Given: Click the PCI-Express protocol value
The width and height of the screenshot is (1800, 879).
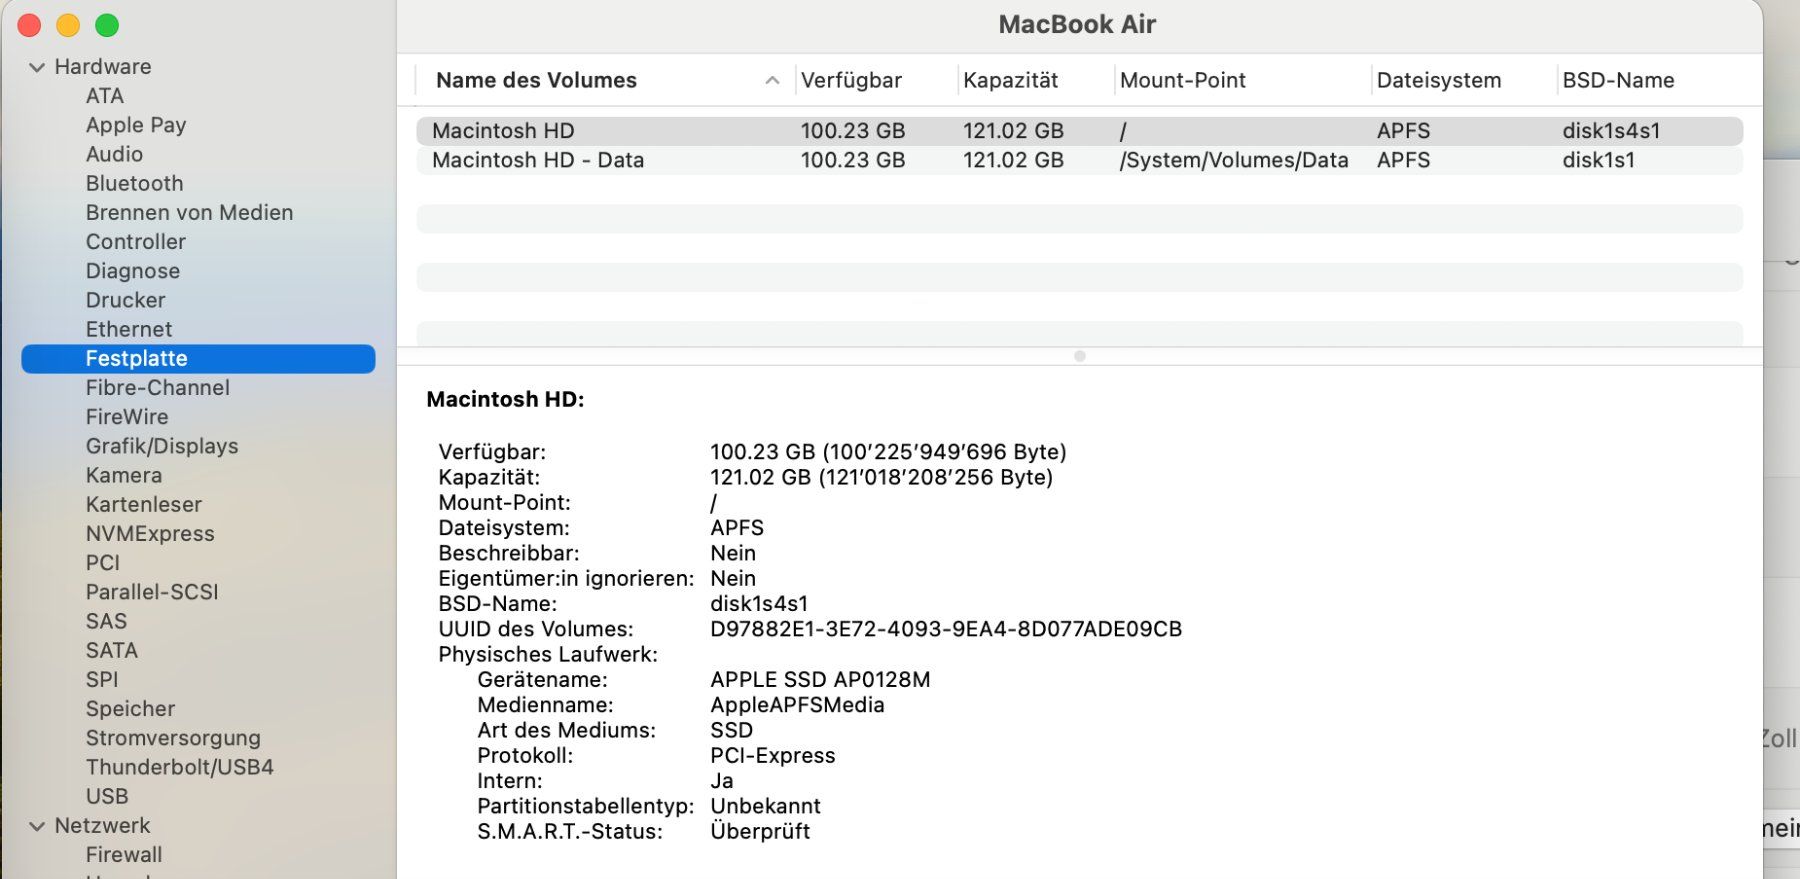Looking at the screenshot, I should (x=772, y=755).
